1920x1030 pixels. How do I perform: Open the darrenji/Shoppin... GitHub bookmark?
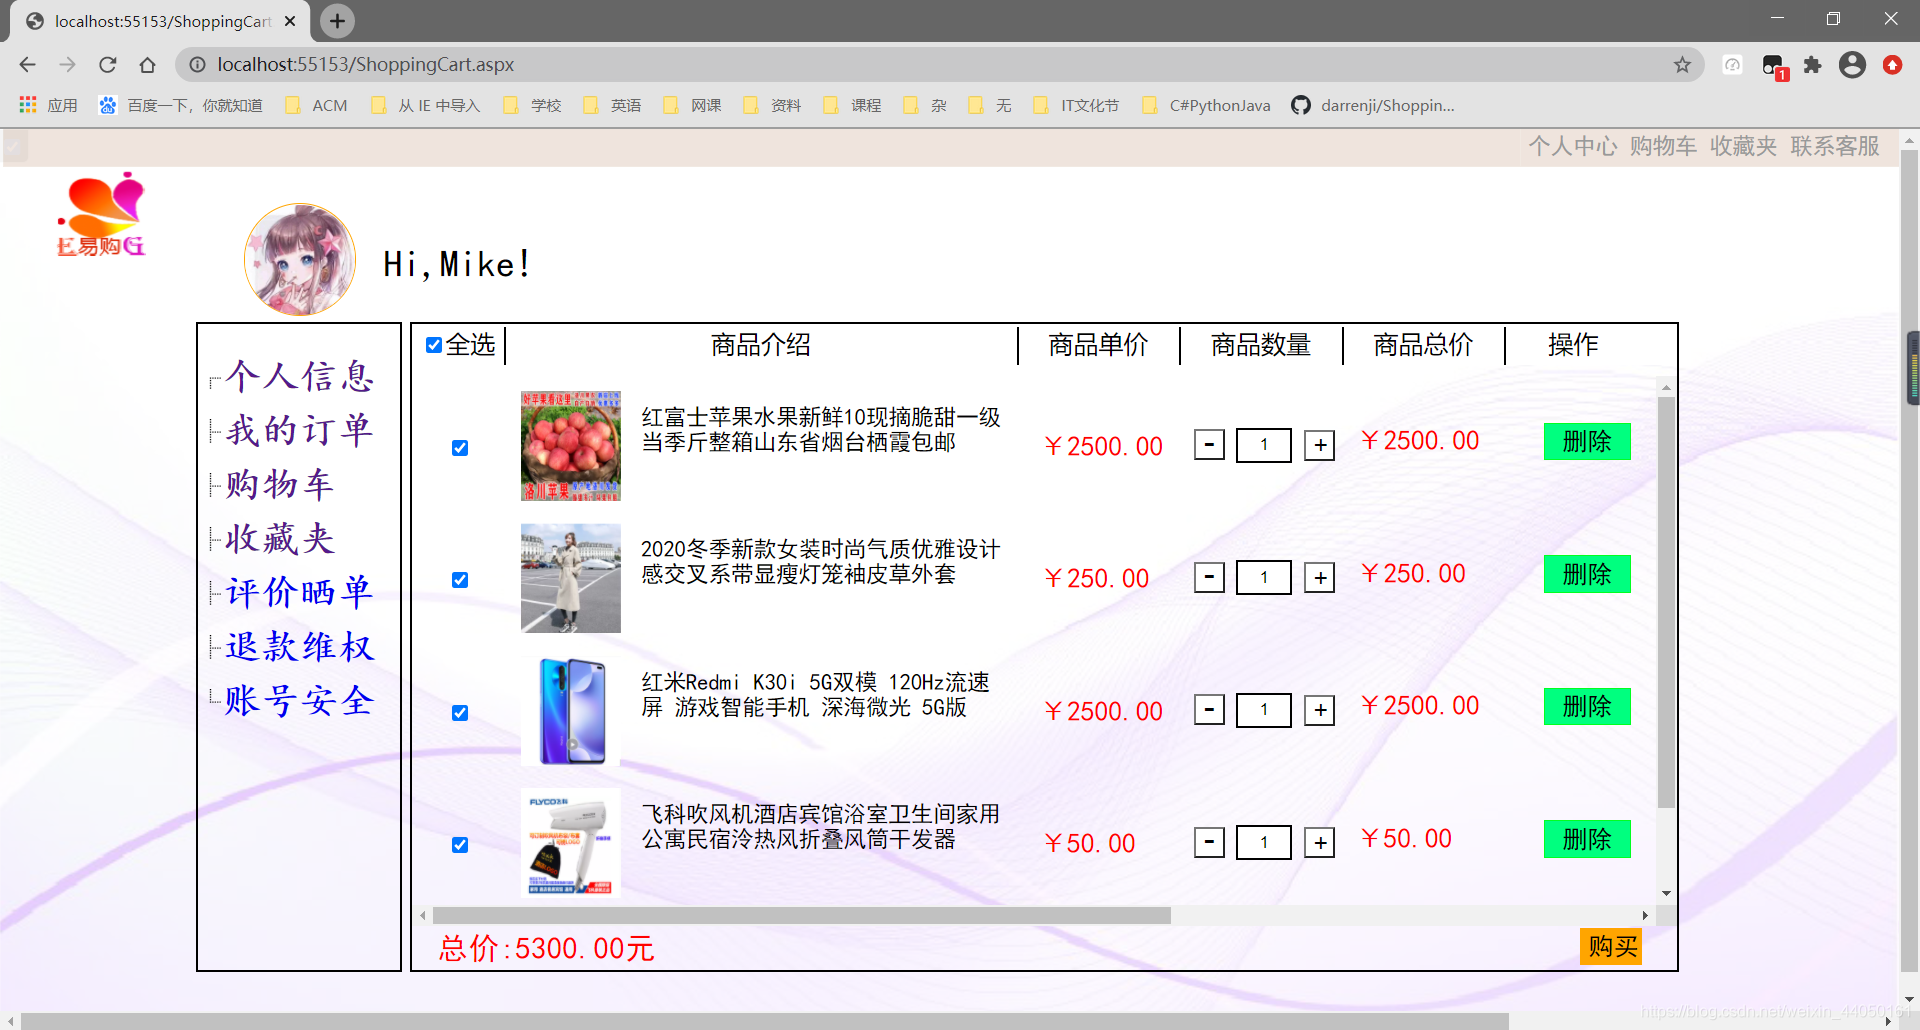coord(1373,105)
